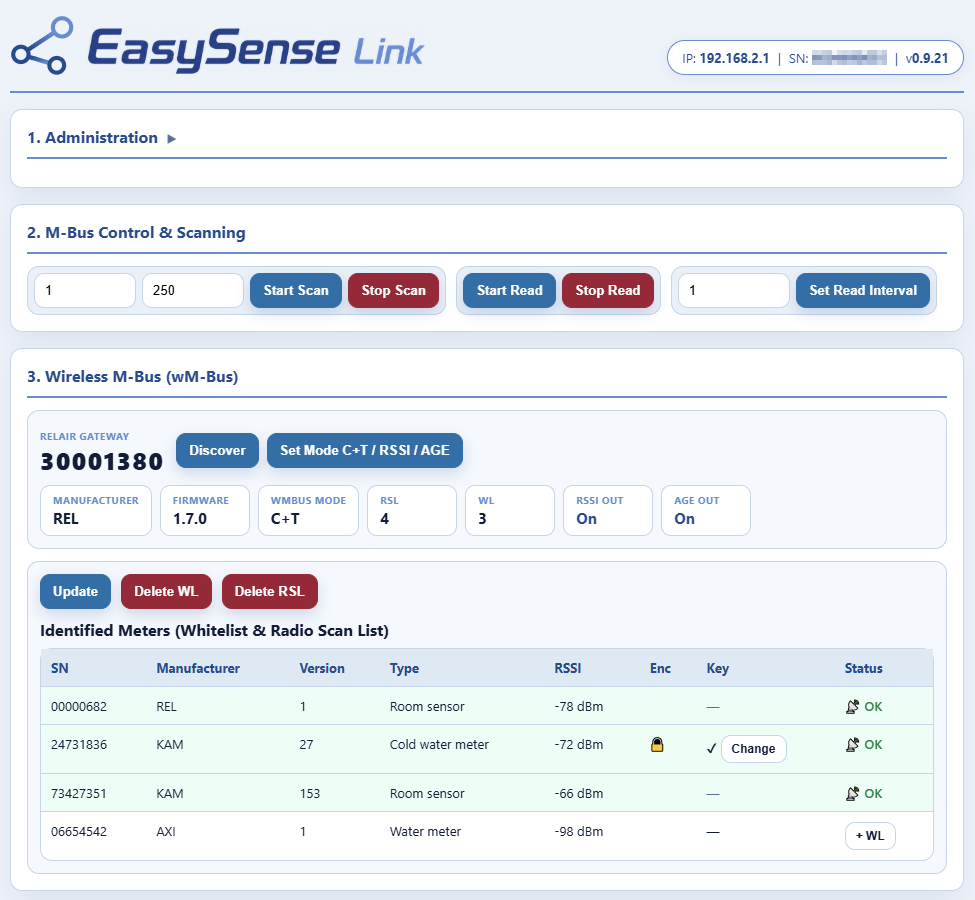975x900 pixels.
Task: Click the AGE OUT On info card
Action: click(706, 511)
